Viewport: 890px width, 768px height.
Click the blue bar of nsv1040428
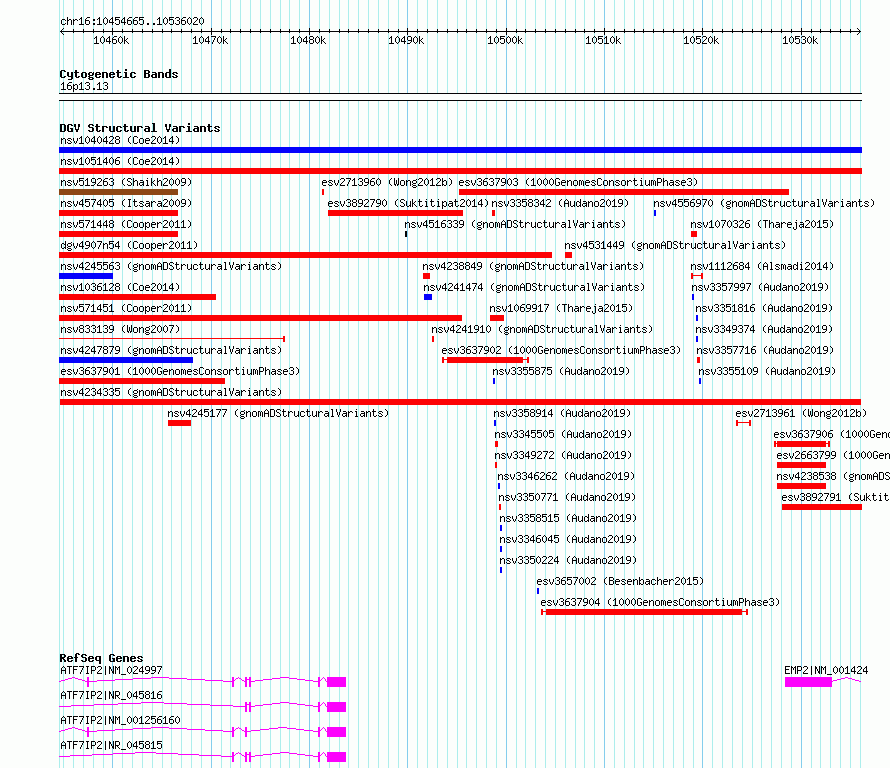click(x=460, y=150)
